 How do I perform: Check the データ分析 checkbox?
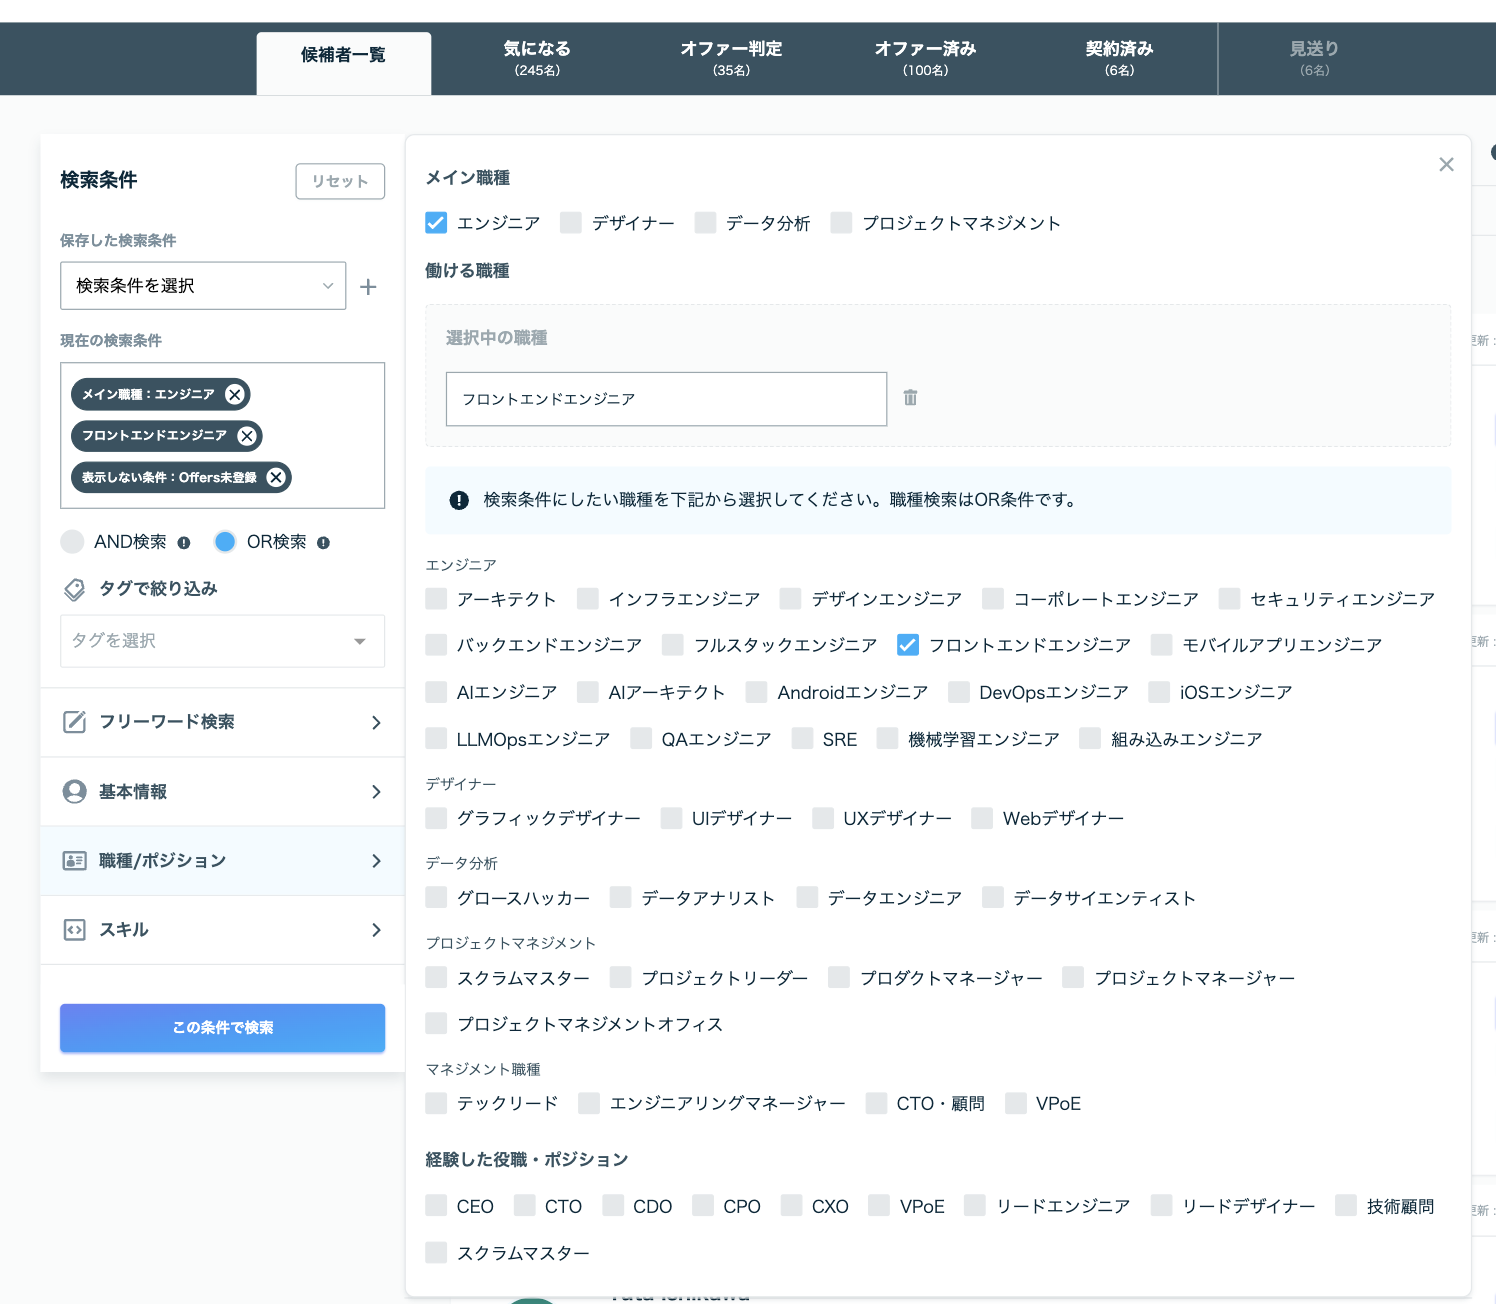click(706, 222)
